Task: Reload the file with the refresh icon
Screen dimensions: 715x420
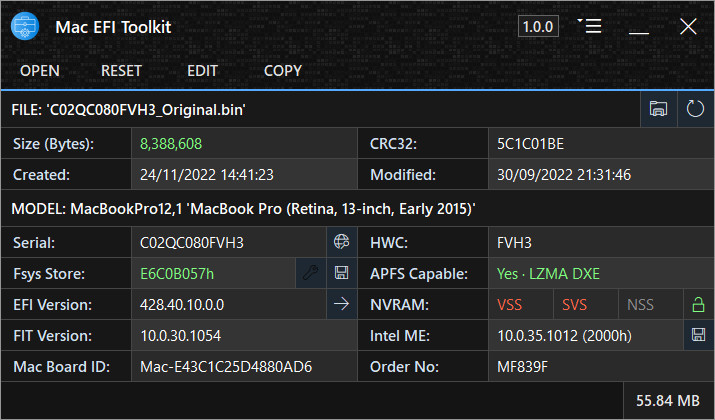Action: (x=695, y=109)
